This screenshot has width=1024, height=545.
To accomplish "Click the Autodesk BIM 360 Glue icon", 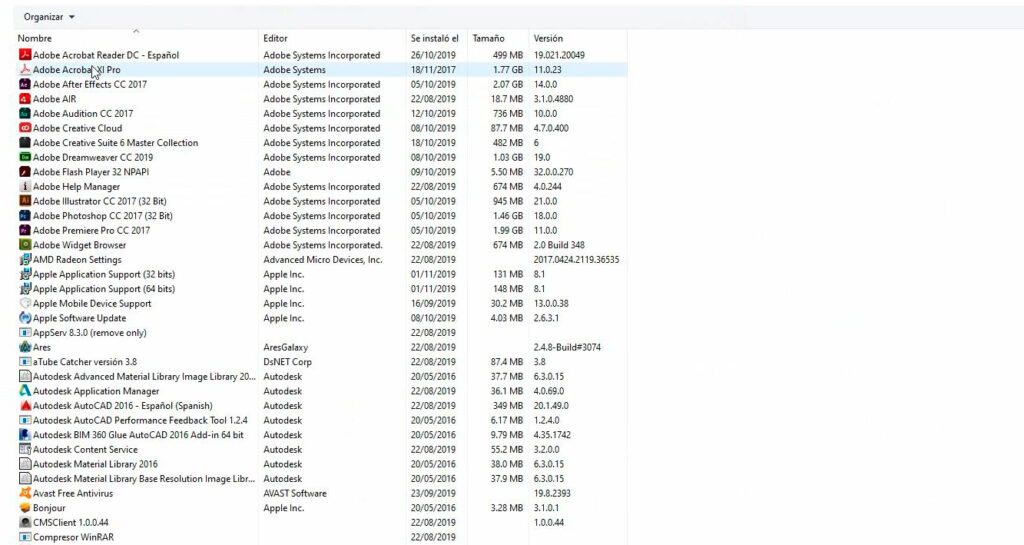I will click(x=25, y=435).
